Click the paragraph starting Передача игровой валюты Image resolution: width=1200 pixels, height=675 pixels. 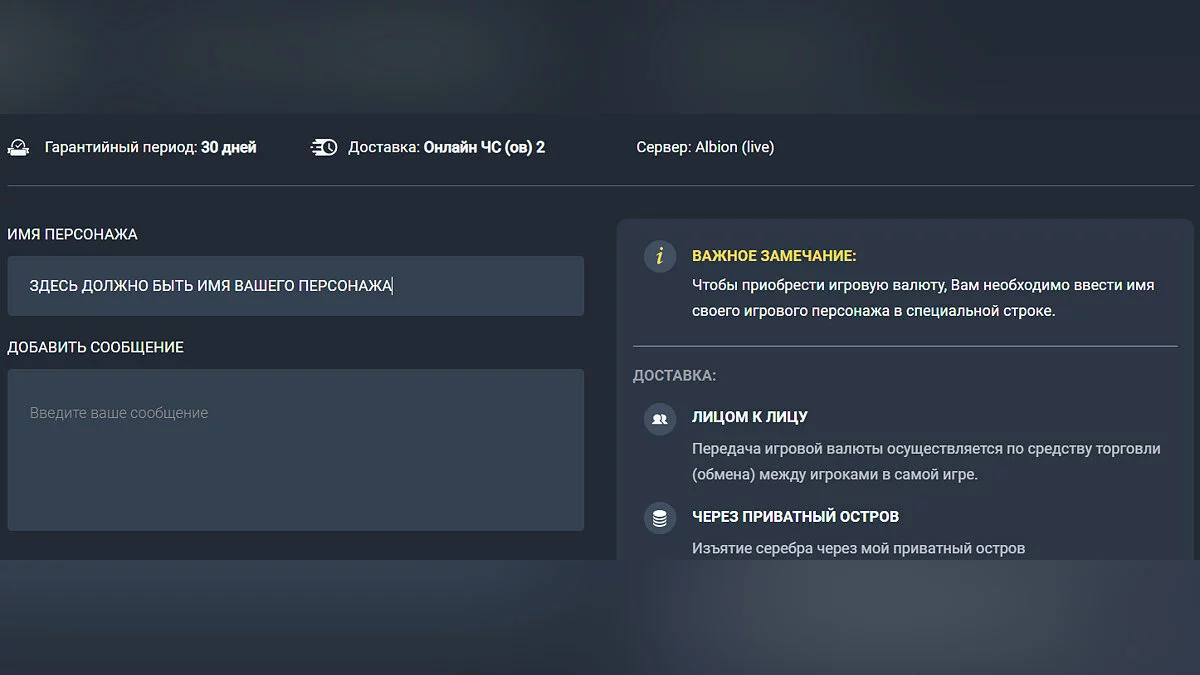pyautogui.click(x=926, y=461)
